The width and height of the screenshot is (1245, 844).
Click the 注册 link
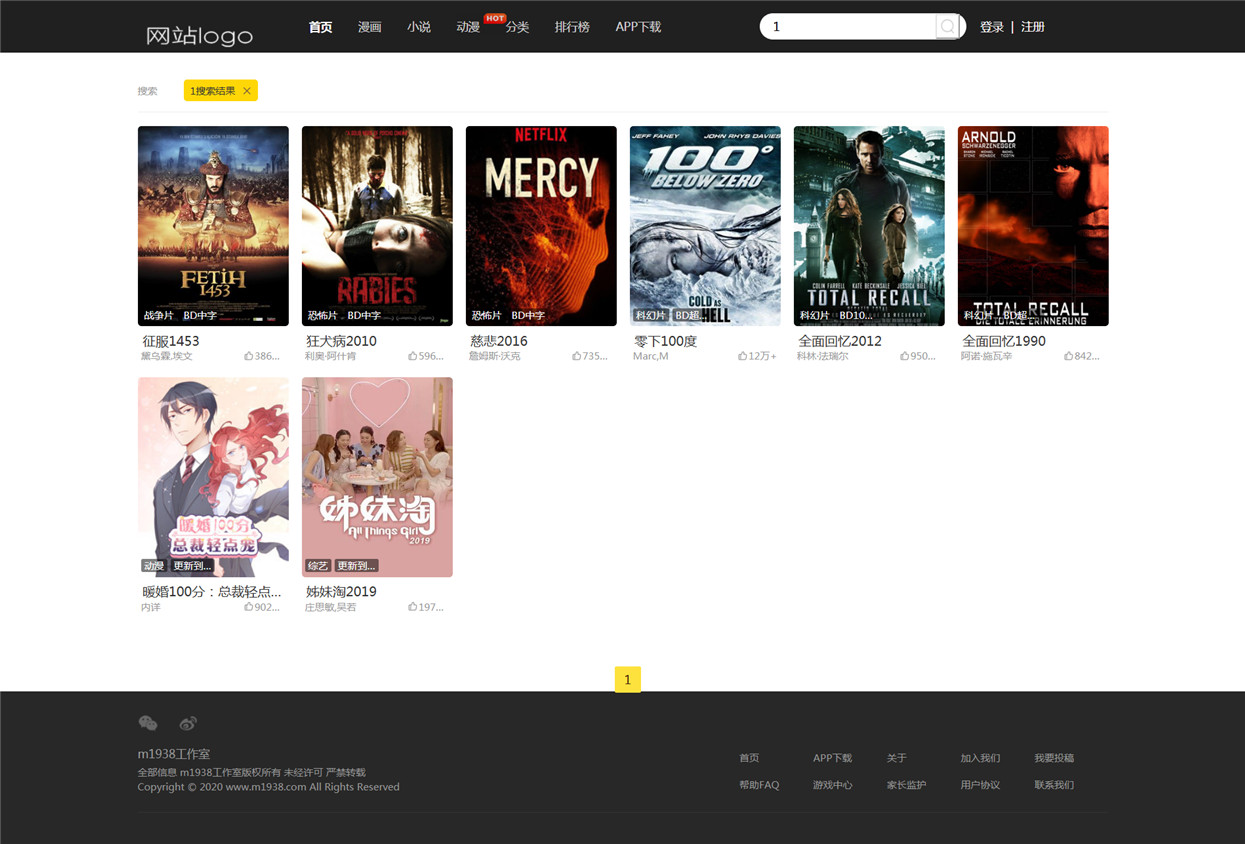click(1033, 27)
